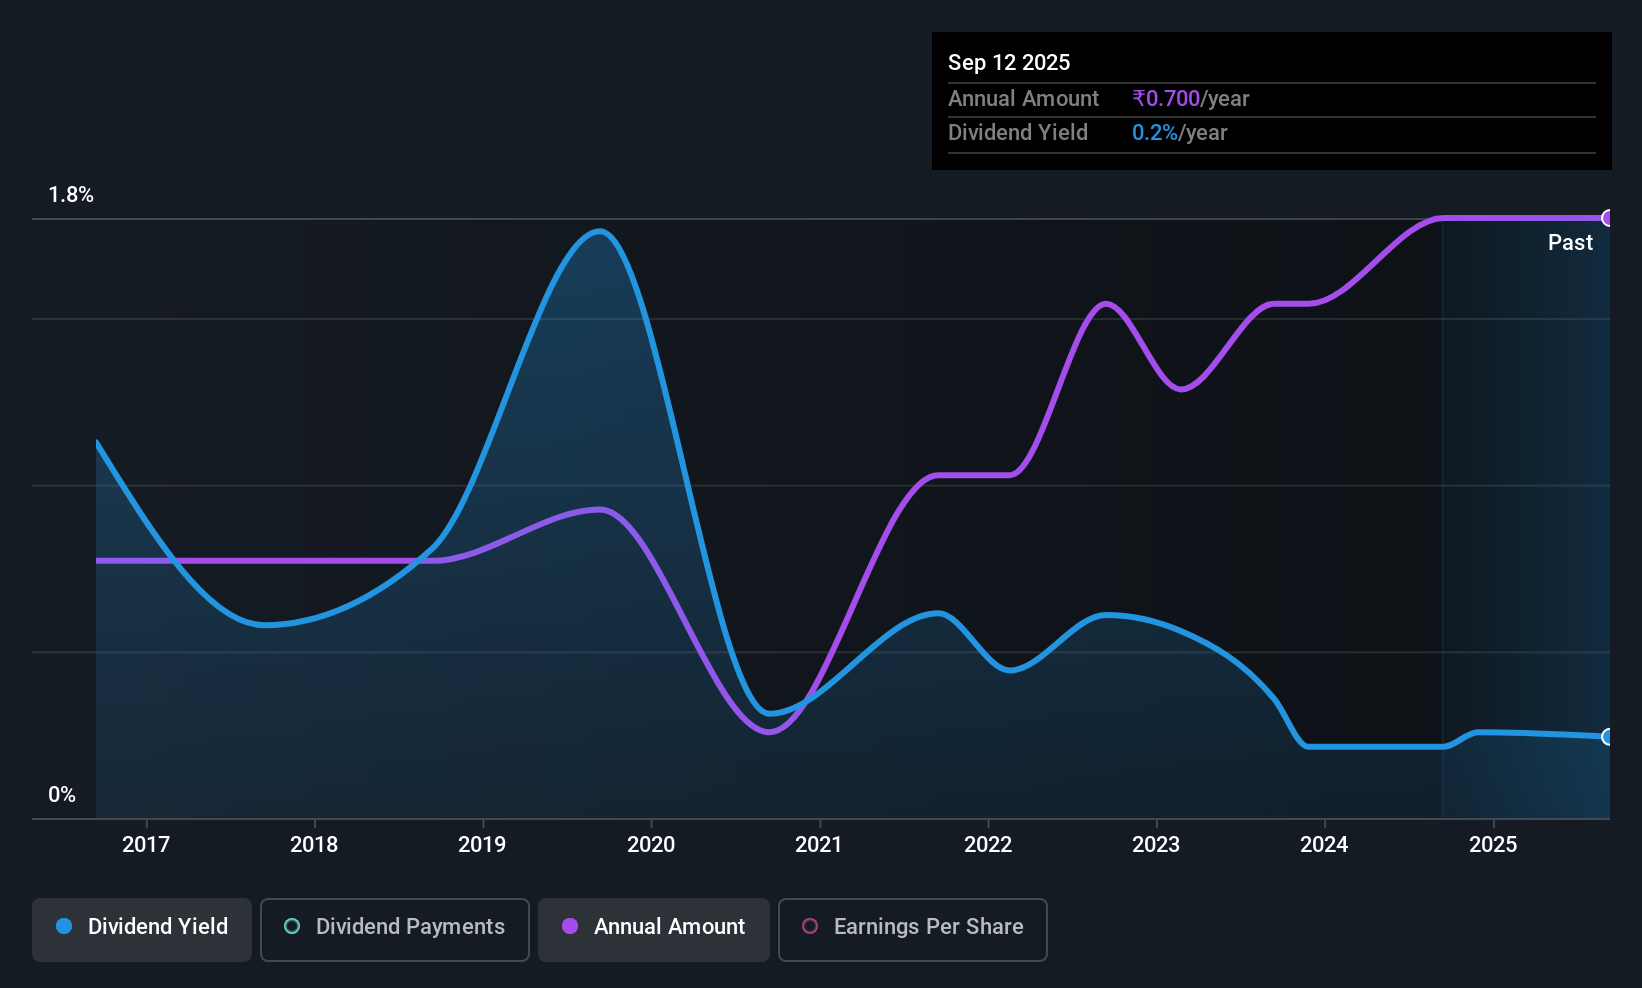Select the 2017 x-axis label
1642x988 pixels.
click(146, 845)
